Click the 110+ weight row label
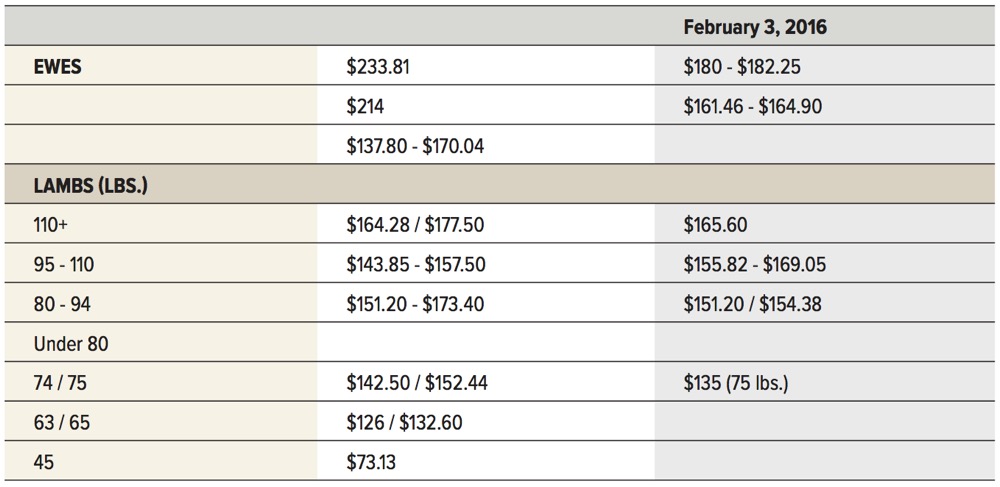 (x=50, y=225)
